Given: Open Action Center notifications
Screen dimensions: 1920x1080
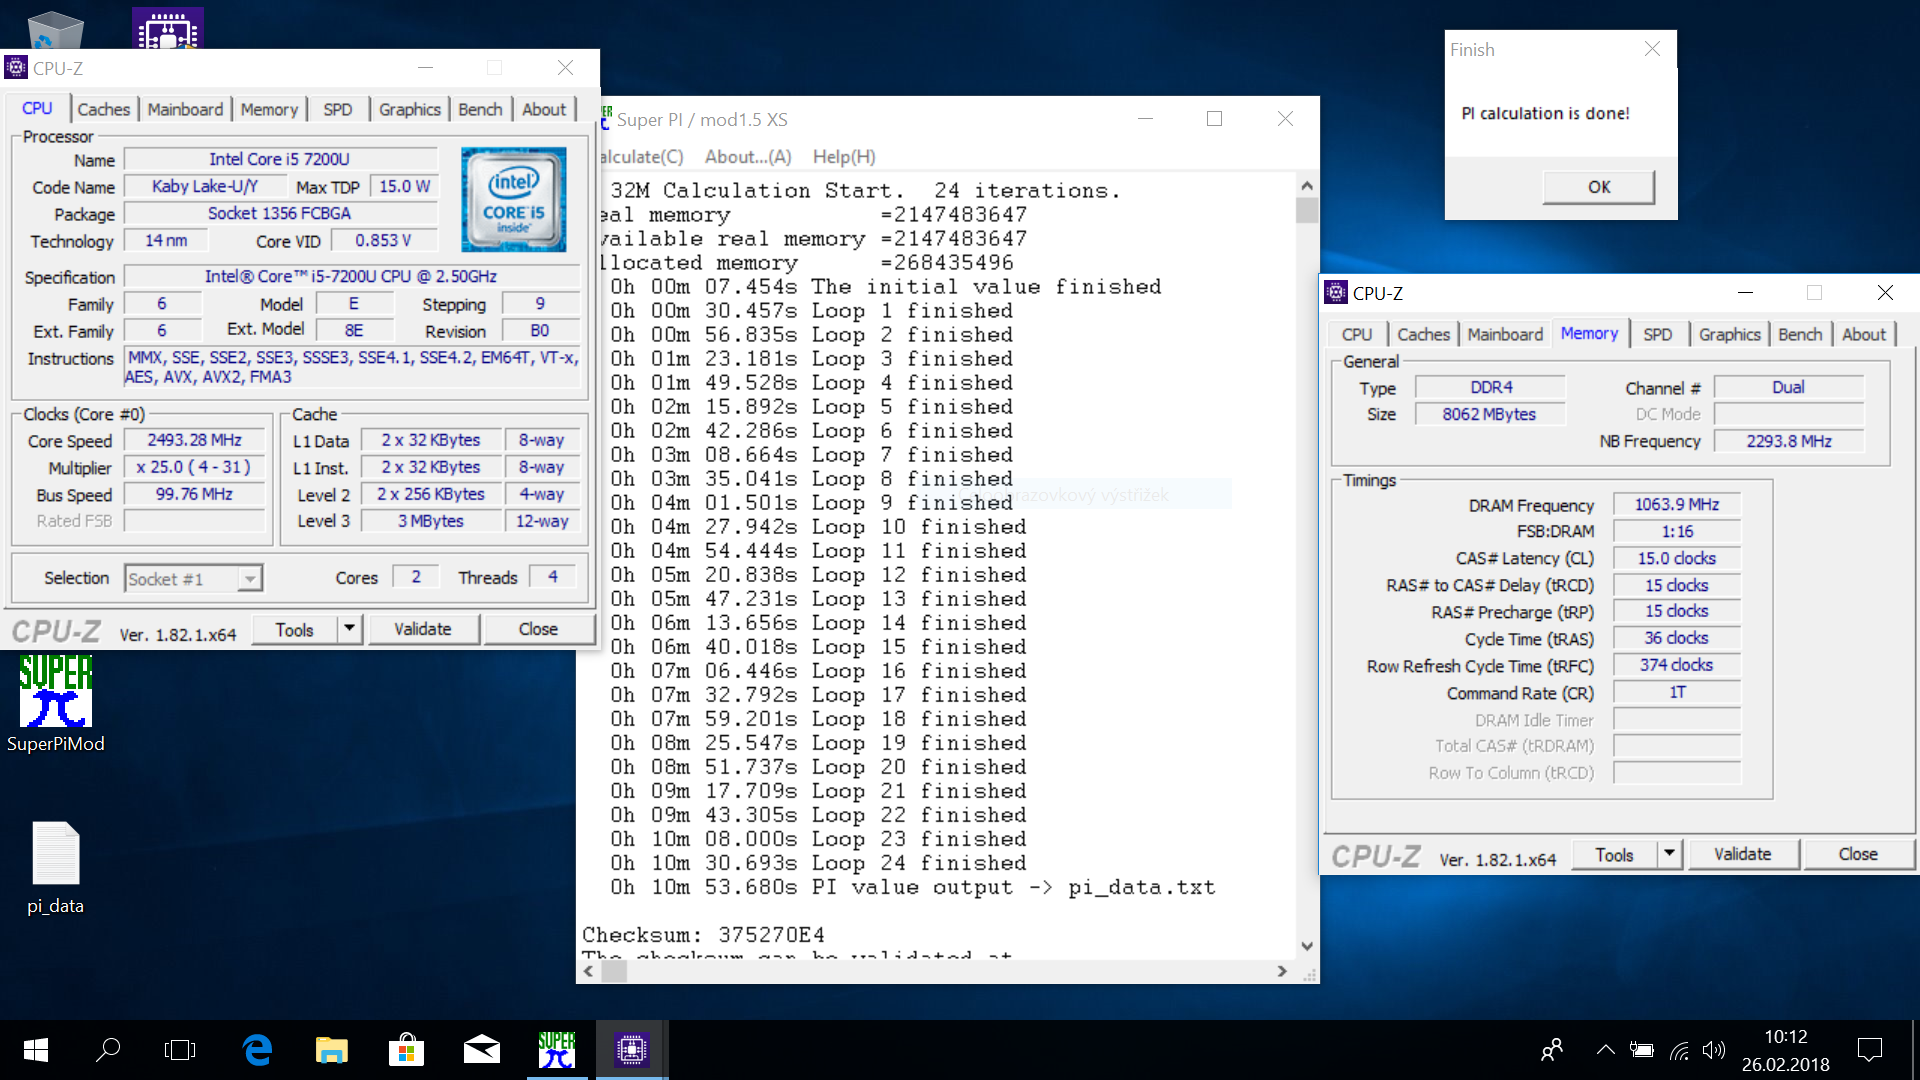Looking at the screenshot, I should coord(1869,1050).
